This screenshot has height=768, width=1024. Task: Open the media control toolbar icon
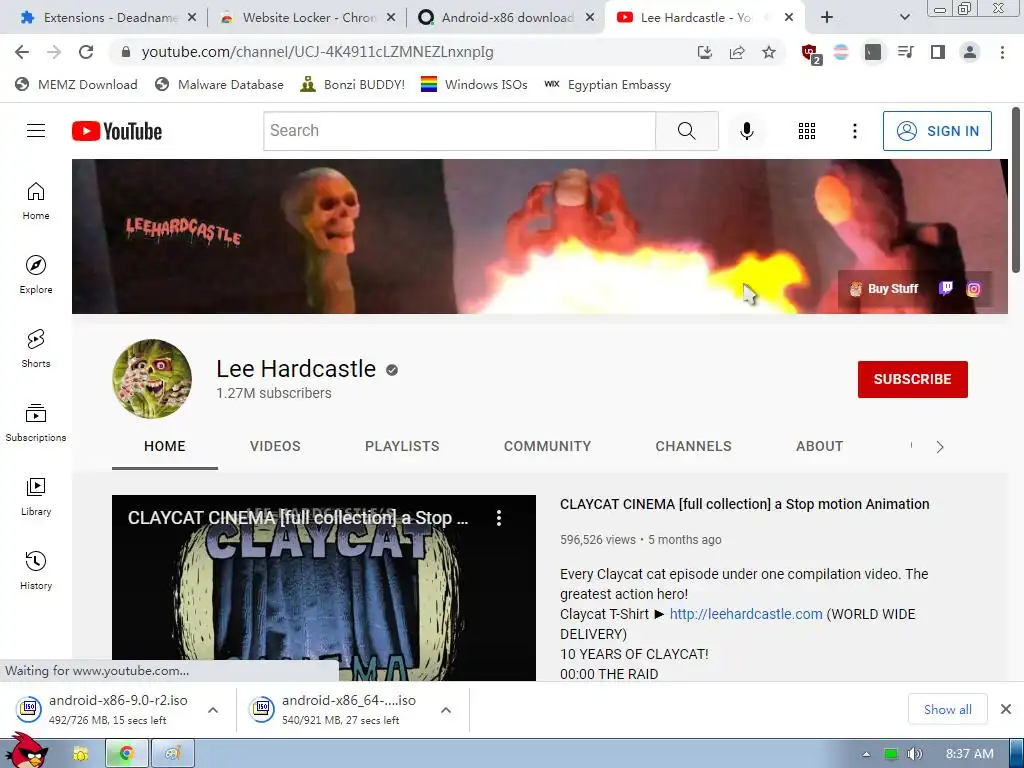point(905,52)
